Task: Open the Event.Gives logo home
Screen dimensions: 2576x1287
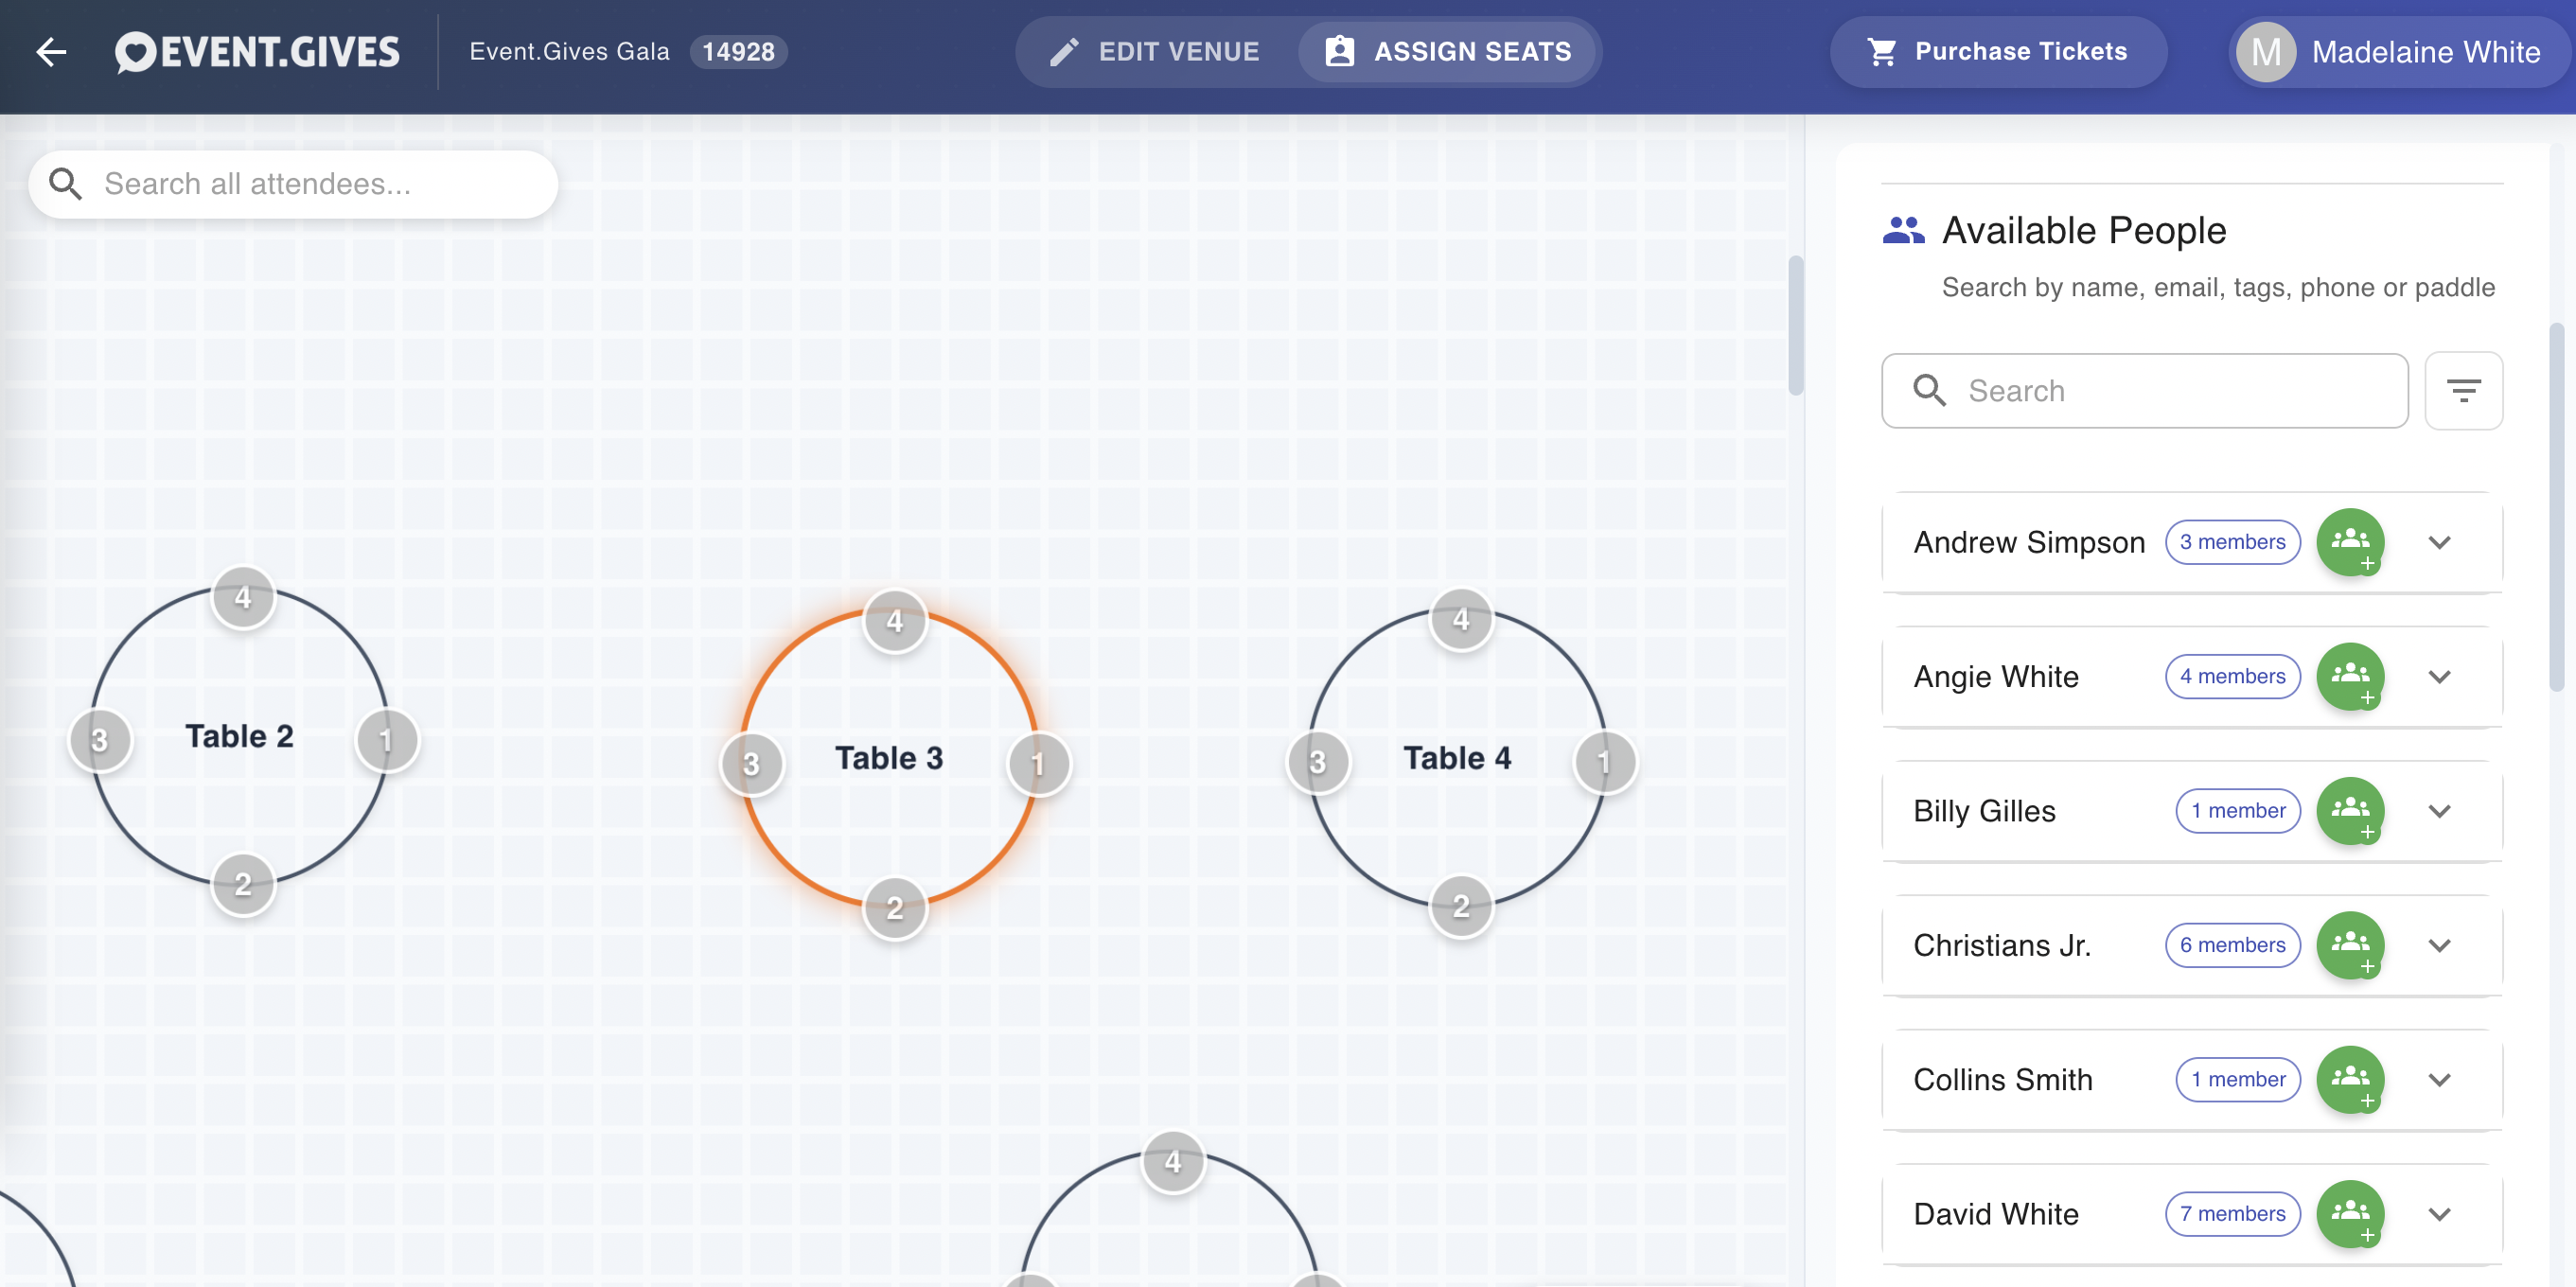Action: click(x=257, y=52)
